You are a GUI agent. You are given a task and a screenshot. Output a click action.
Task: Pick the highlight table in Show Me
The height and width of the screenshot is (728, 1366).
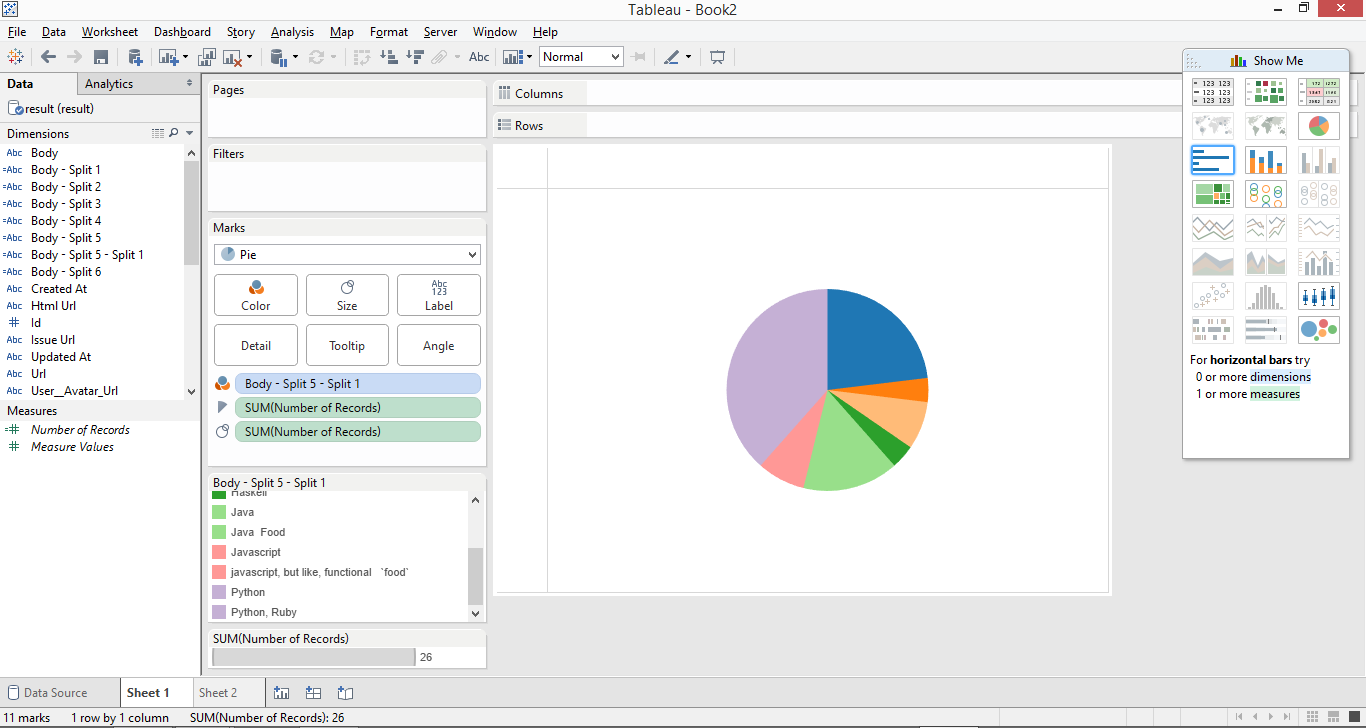(1319, 92)
